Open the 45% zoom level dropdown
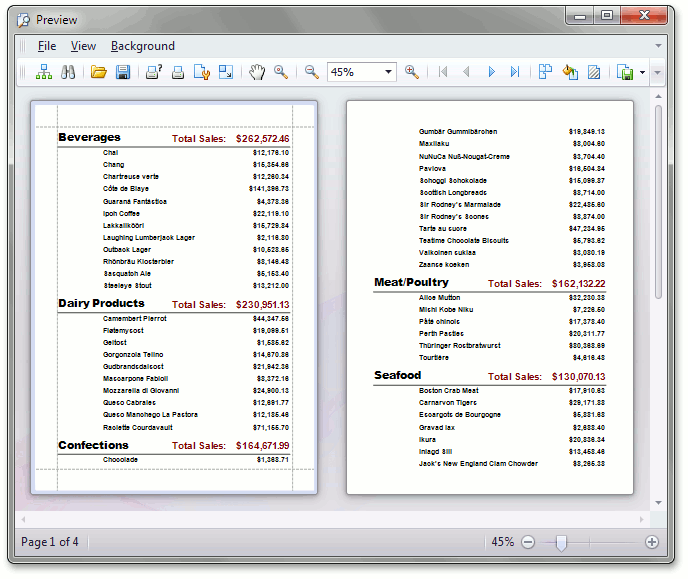 tap(389, 72)
